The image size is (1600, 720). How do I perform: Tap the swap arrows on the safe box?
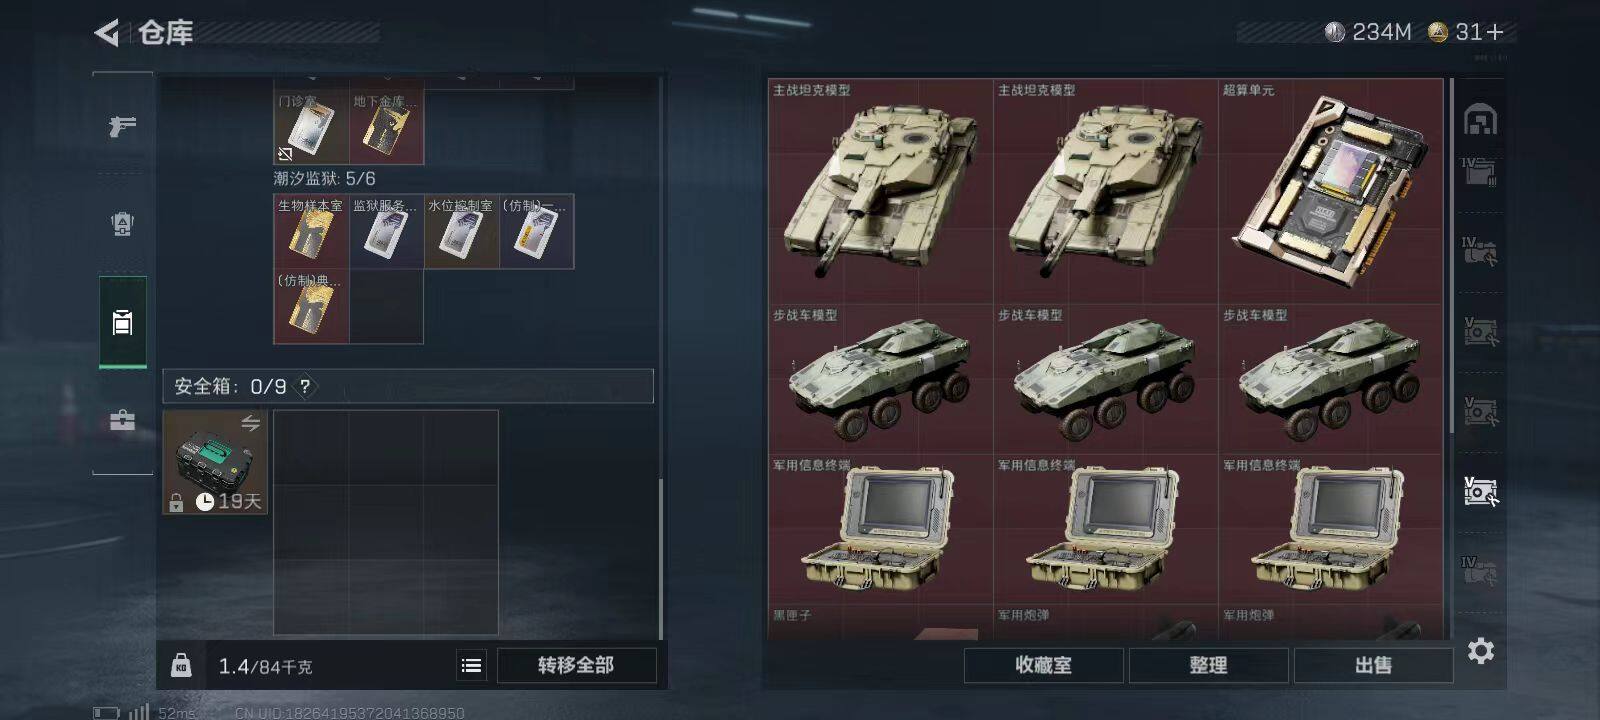coord(250,423)
